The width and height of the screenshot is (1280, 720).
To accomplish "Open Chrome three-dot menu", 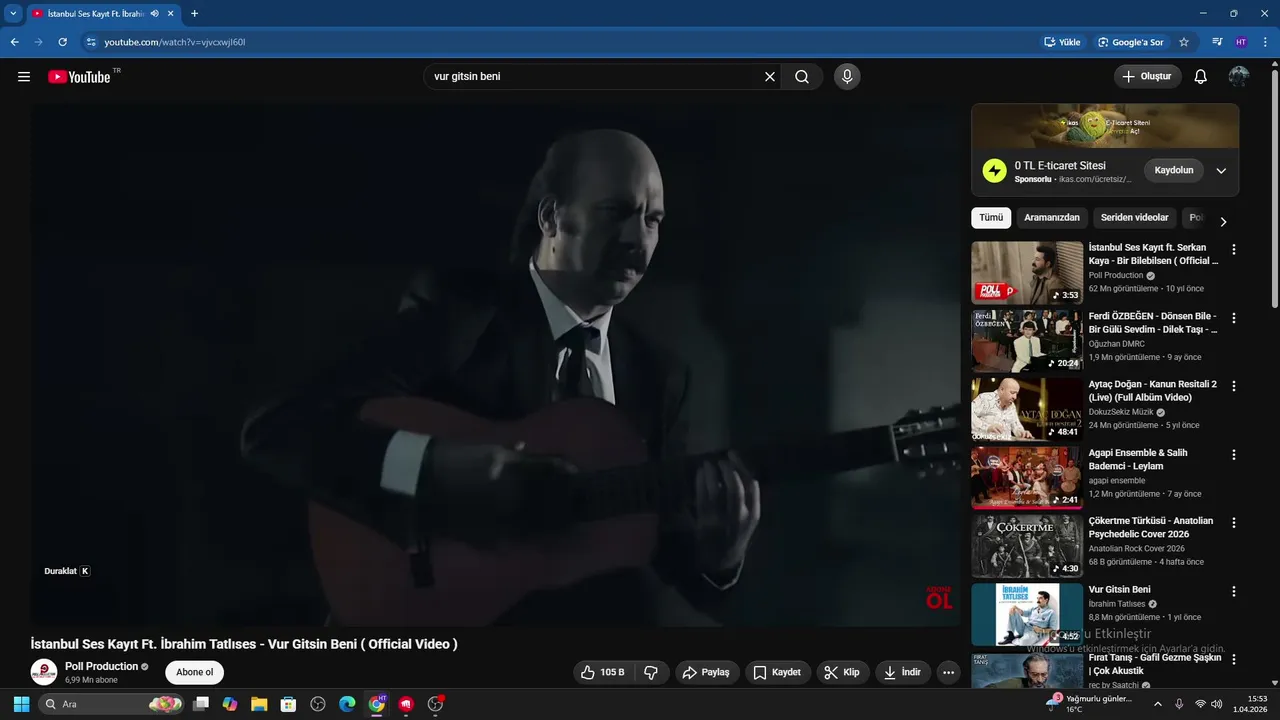I will (x=1265, y=42).
